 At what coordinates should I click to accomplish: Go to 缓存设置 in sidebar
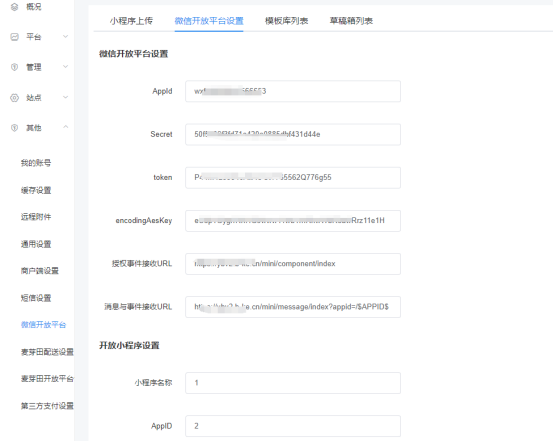click(x=36, y=191)
